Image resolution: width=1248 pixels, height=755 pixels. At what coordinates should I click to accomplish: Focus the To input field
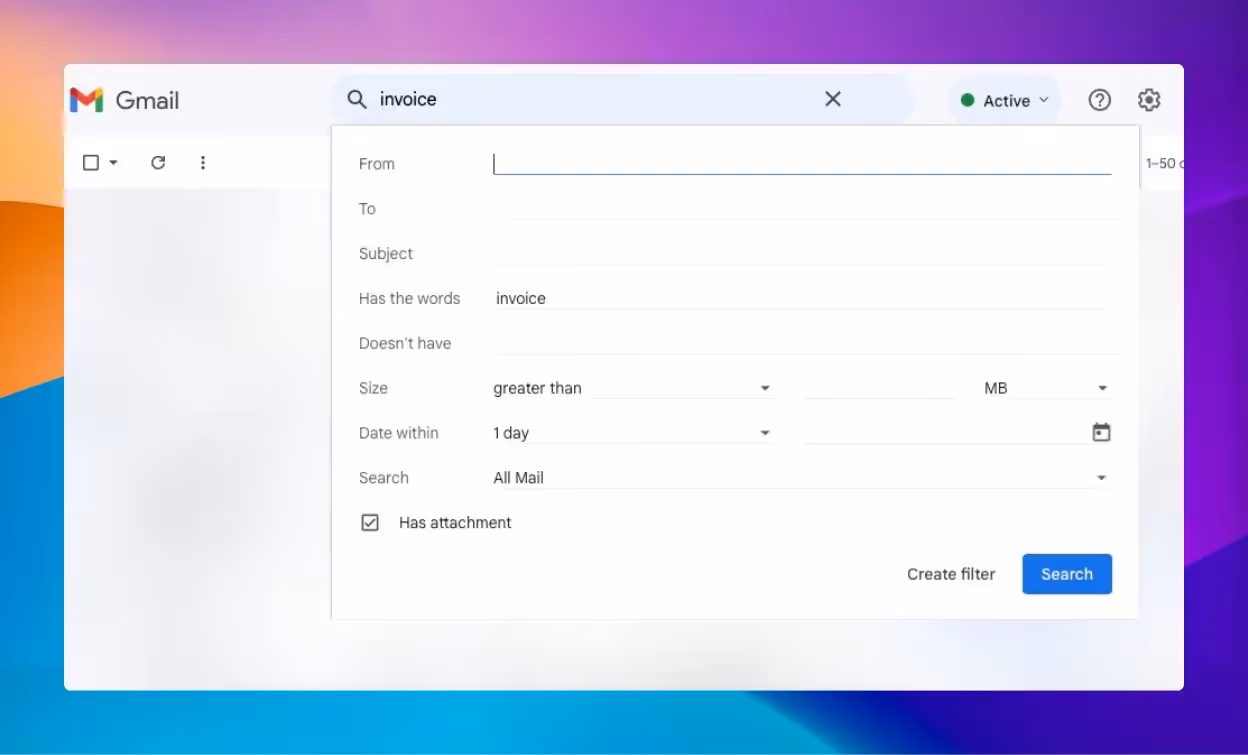[802, 208]
